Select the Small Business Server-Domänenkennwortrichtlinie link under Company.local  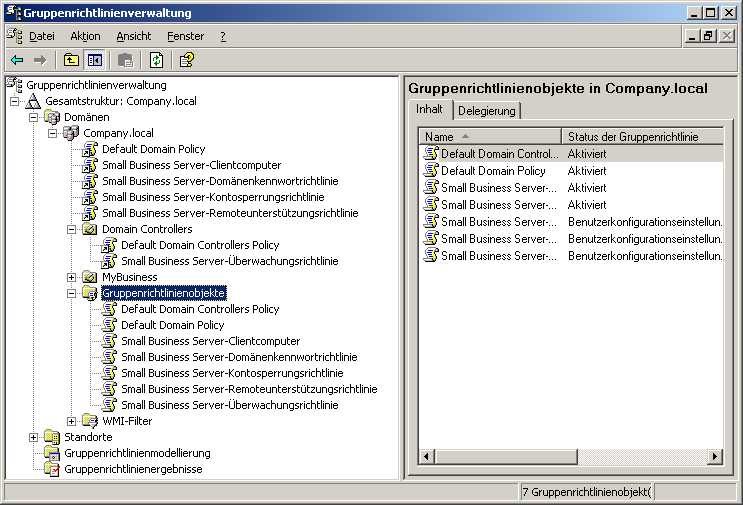click(x=220, y=181)
